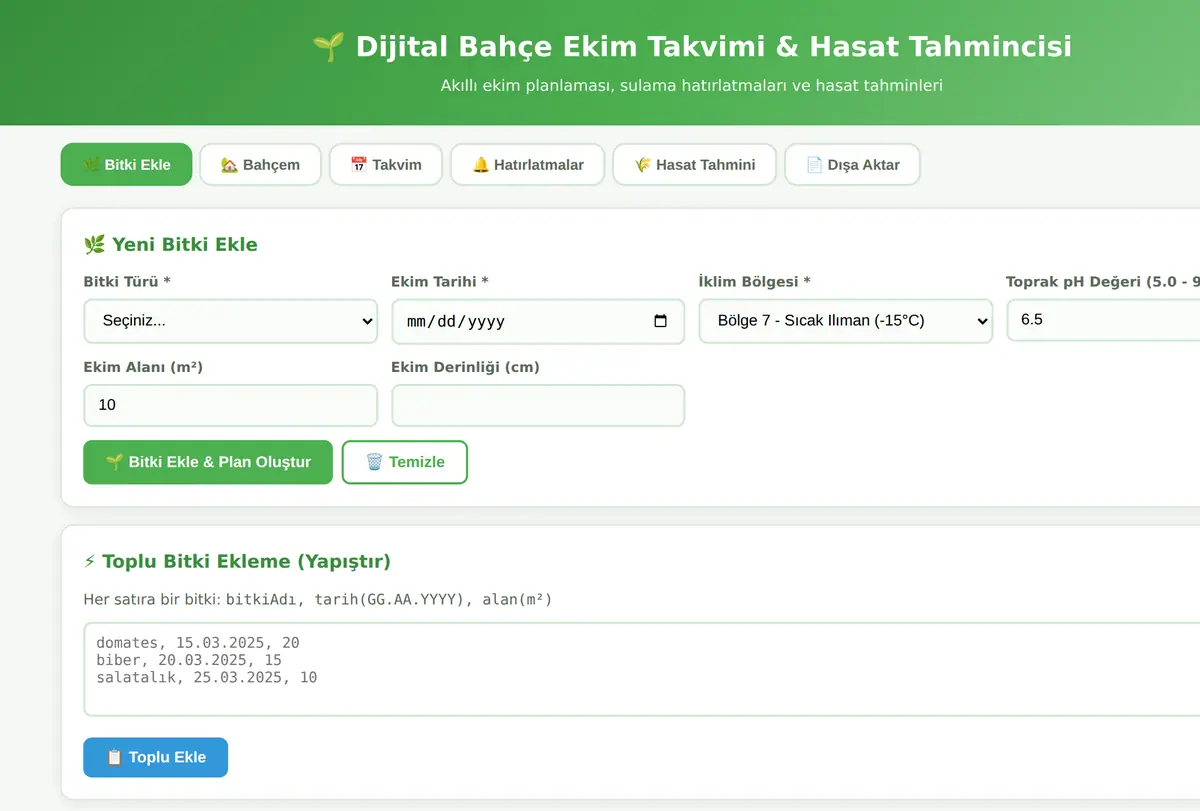
Task: Click the 'Ekim Alanı (m²)' label
Action: [x=143, y=367]
